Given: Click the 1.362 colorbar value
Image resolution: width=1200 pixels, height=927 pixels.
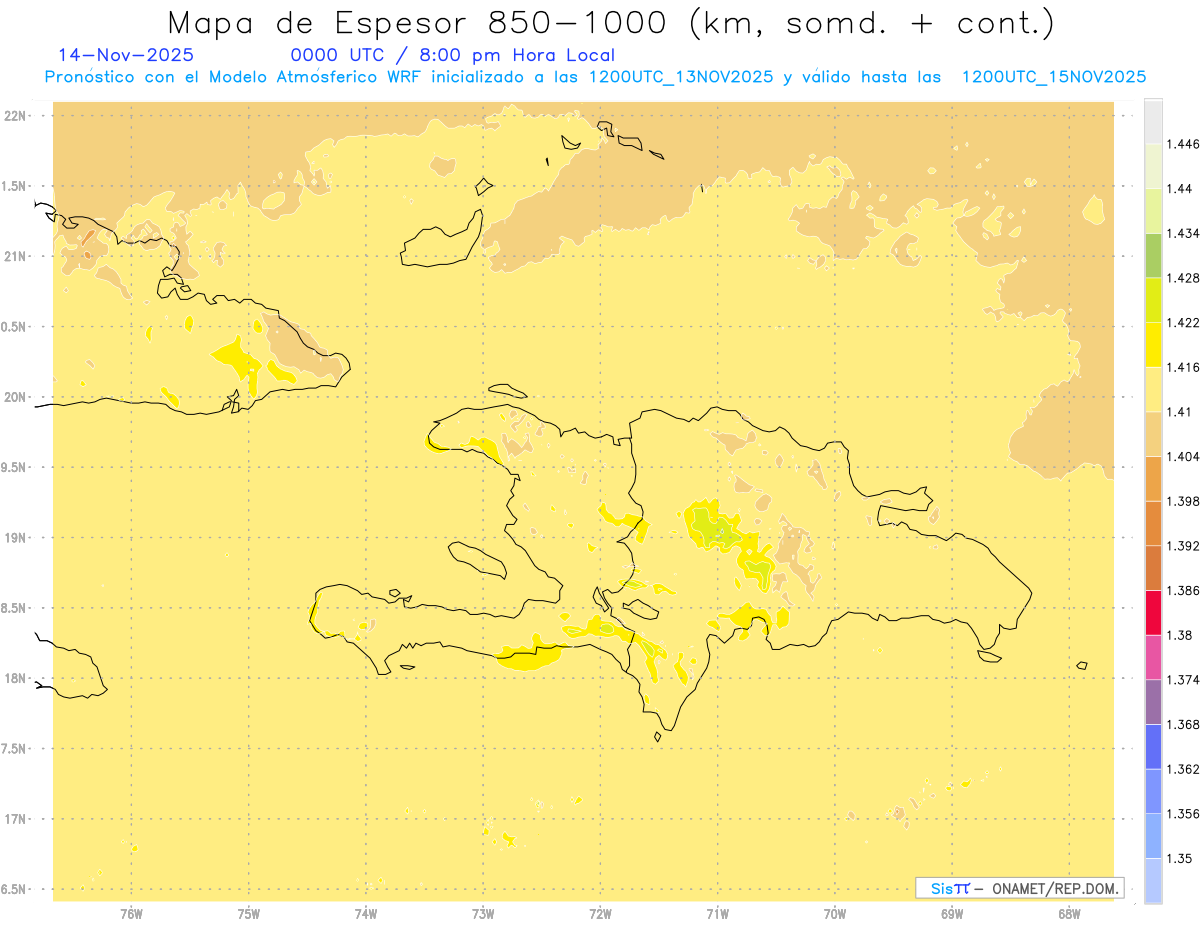Looking at the screenshot, I should point(1182,769).
